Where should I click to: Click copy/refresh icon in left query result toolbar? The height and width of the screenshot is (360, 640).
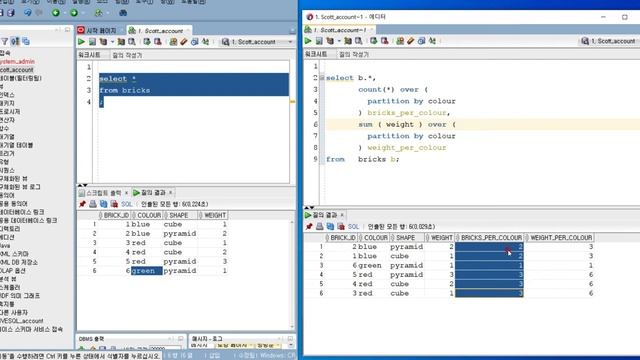104,204
